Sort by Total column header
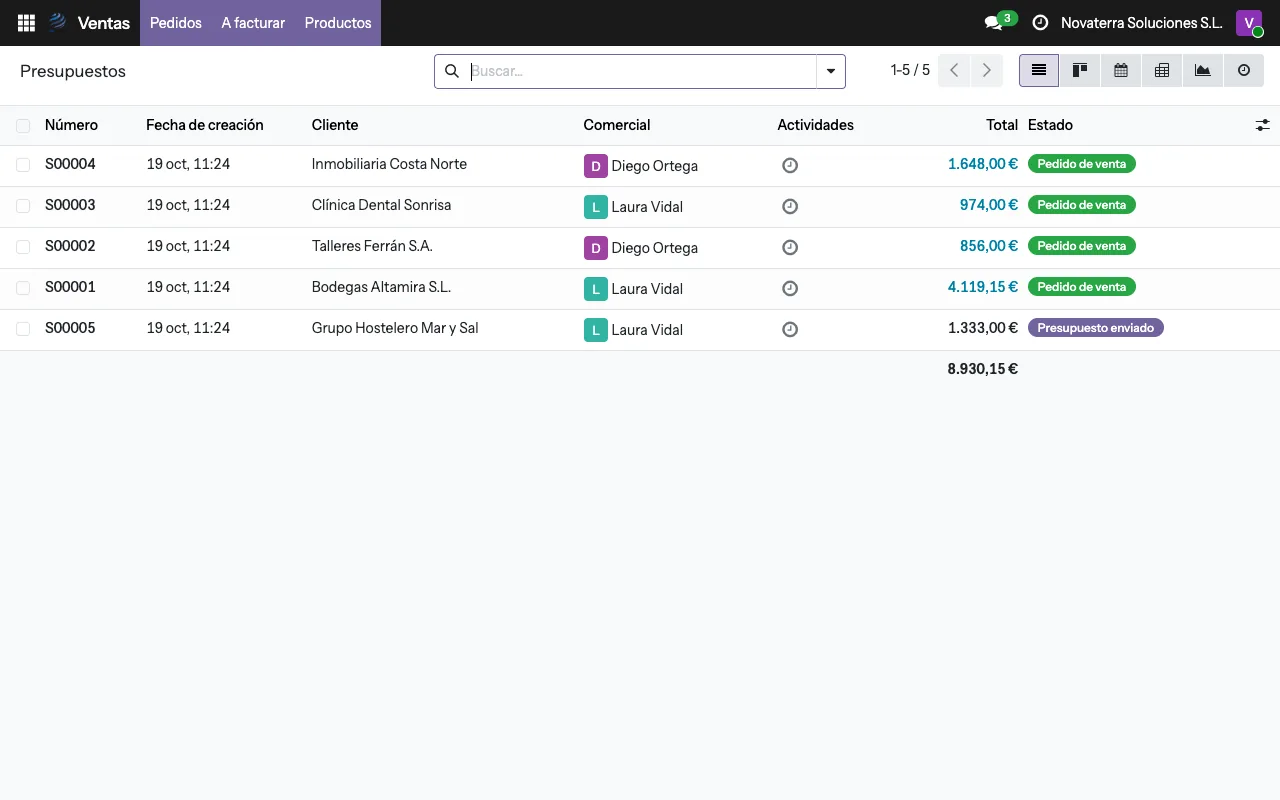 (1002, 125)
